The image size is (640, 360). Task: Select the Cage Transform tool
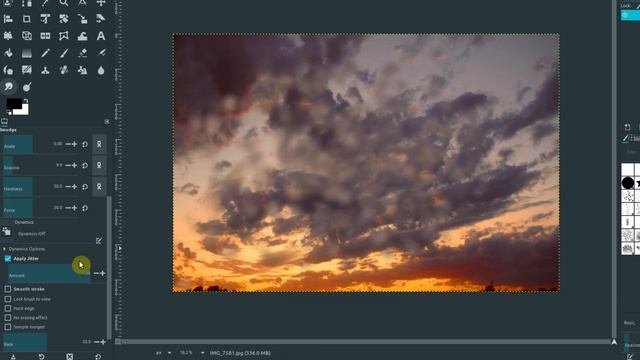click(64, 36)
